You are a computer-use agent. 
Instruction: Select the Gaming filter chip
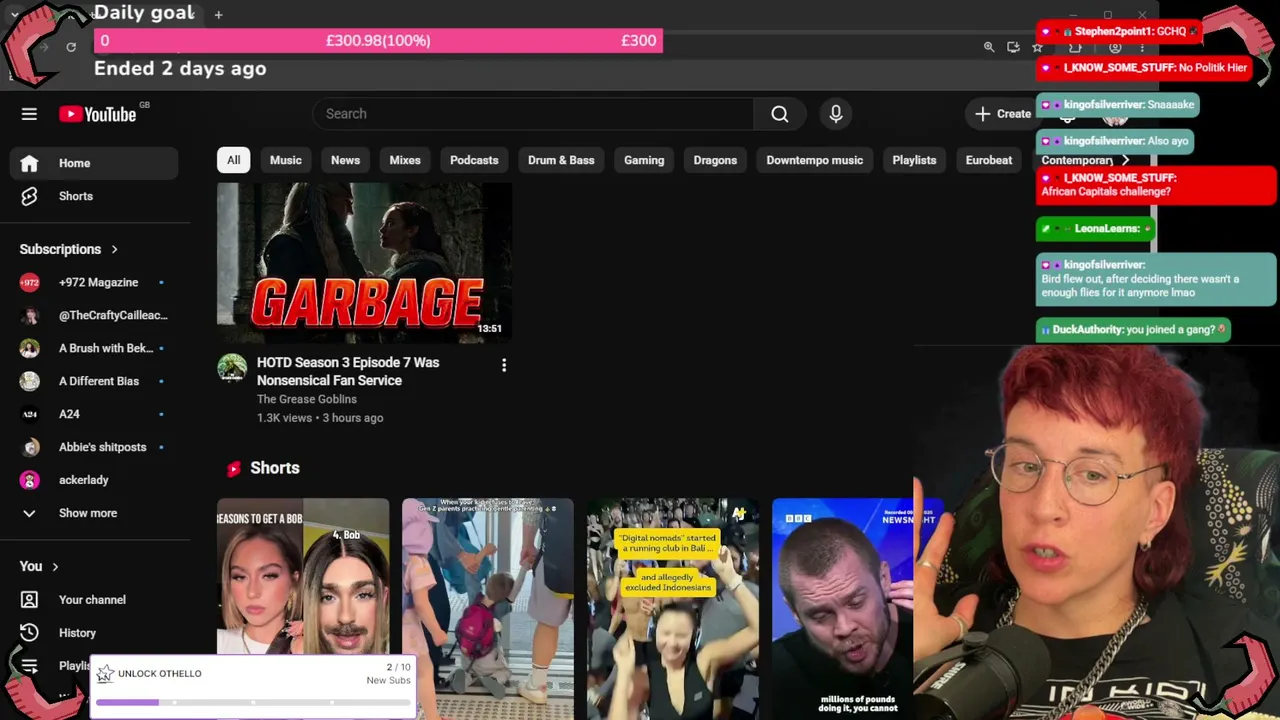(644, 160)
